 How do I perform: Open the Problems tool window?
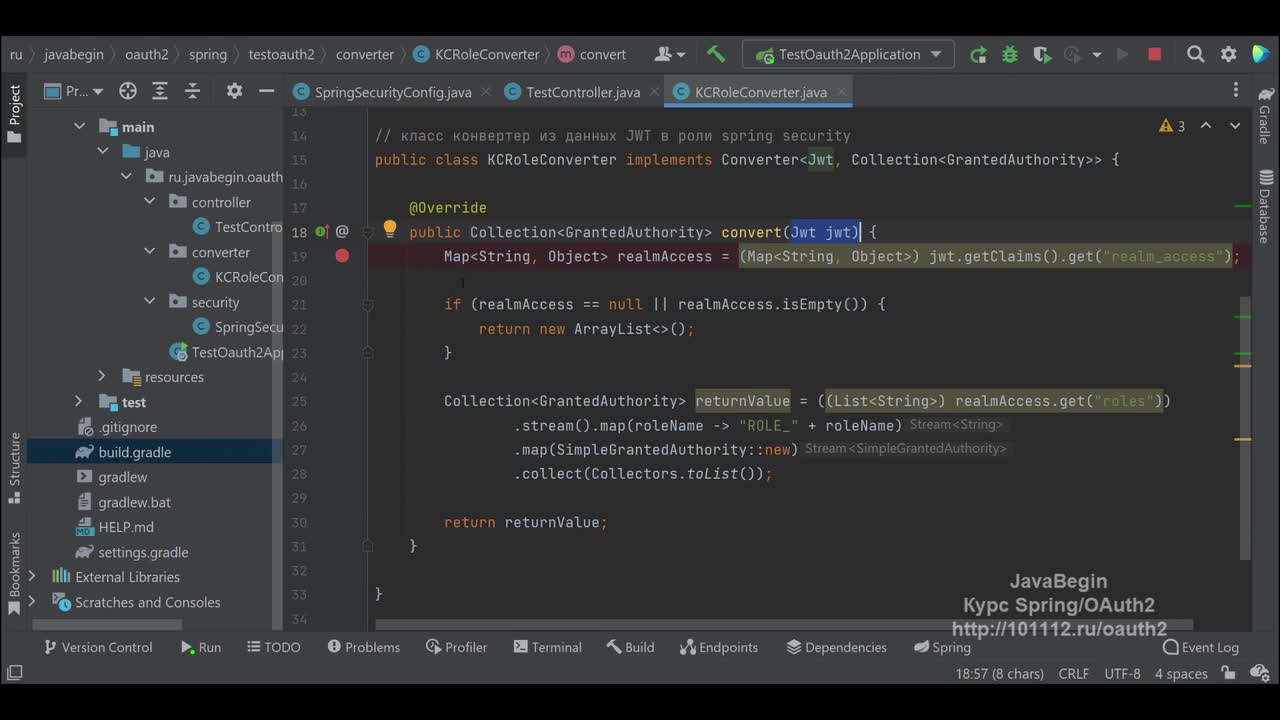pyautogui.click(x=363, y=647)
